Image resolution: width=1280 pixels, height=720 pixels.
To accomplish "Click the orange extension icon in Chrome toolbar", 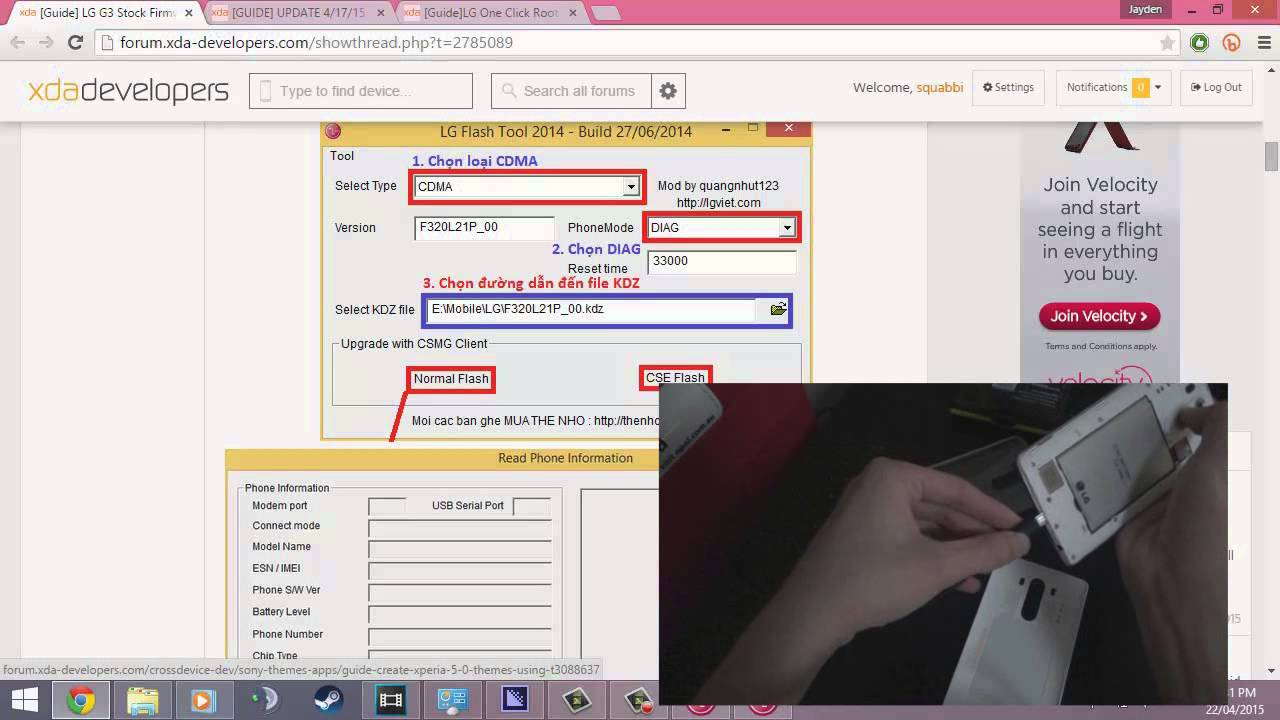I will 1231,43.
